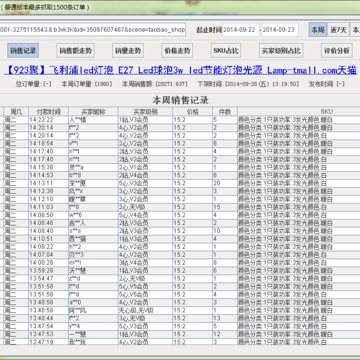Select buyer nickname b**8
Screen dimensions: 360x360
(93, 175)
